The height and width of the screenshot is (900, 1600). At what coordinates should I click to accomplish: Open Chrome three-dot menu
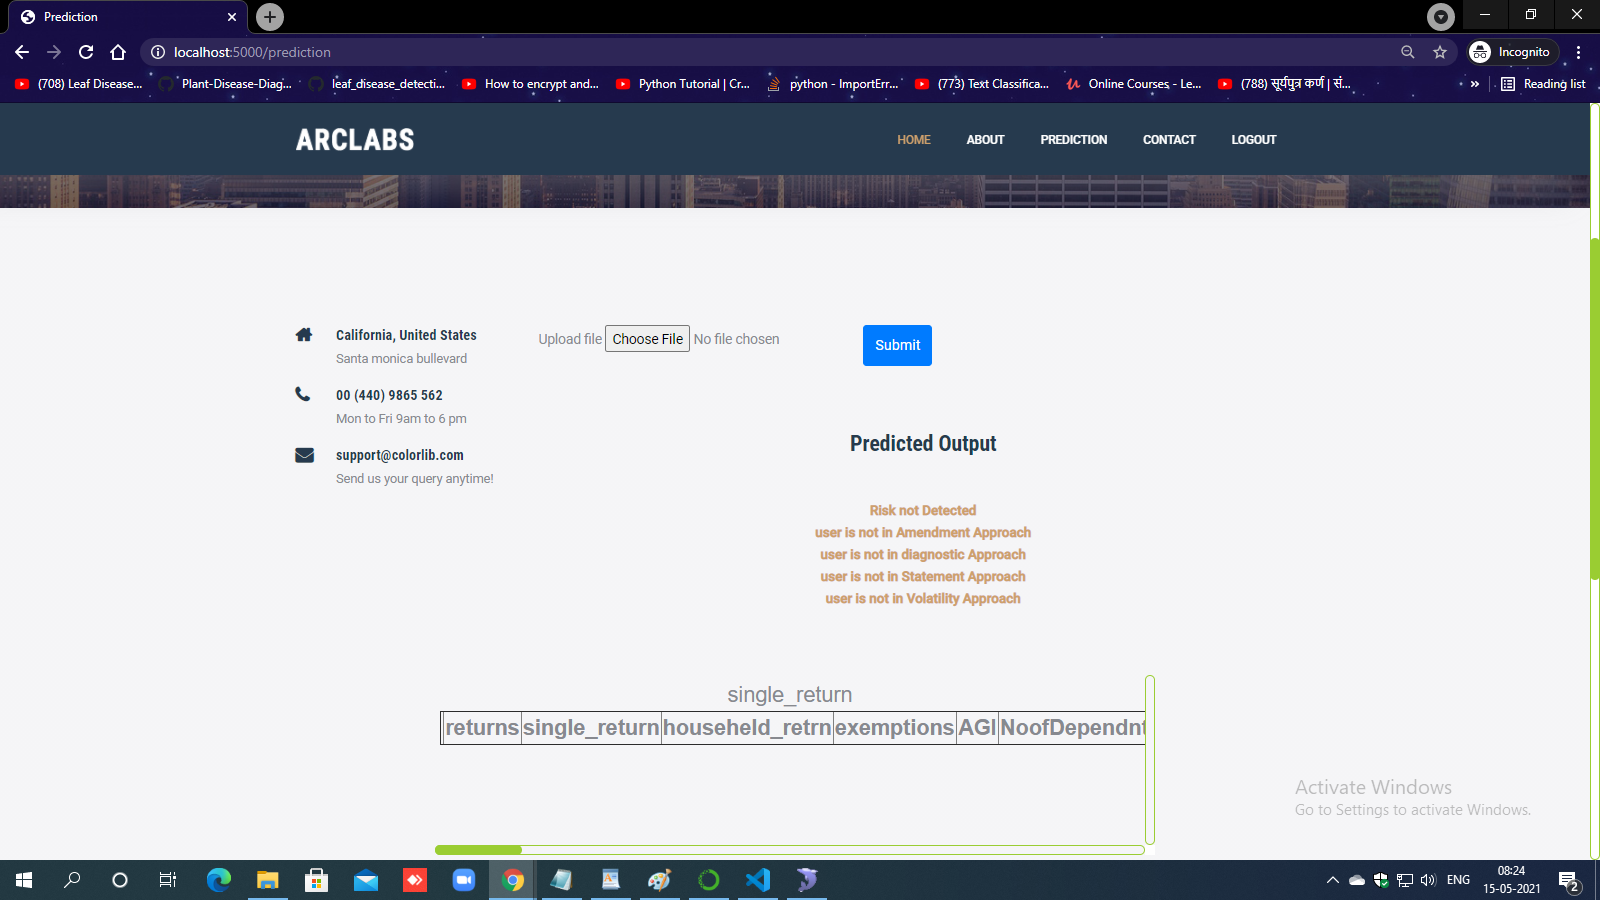pyautogui.click(x=1578, y=52)
